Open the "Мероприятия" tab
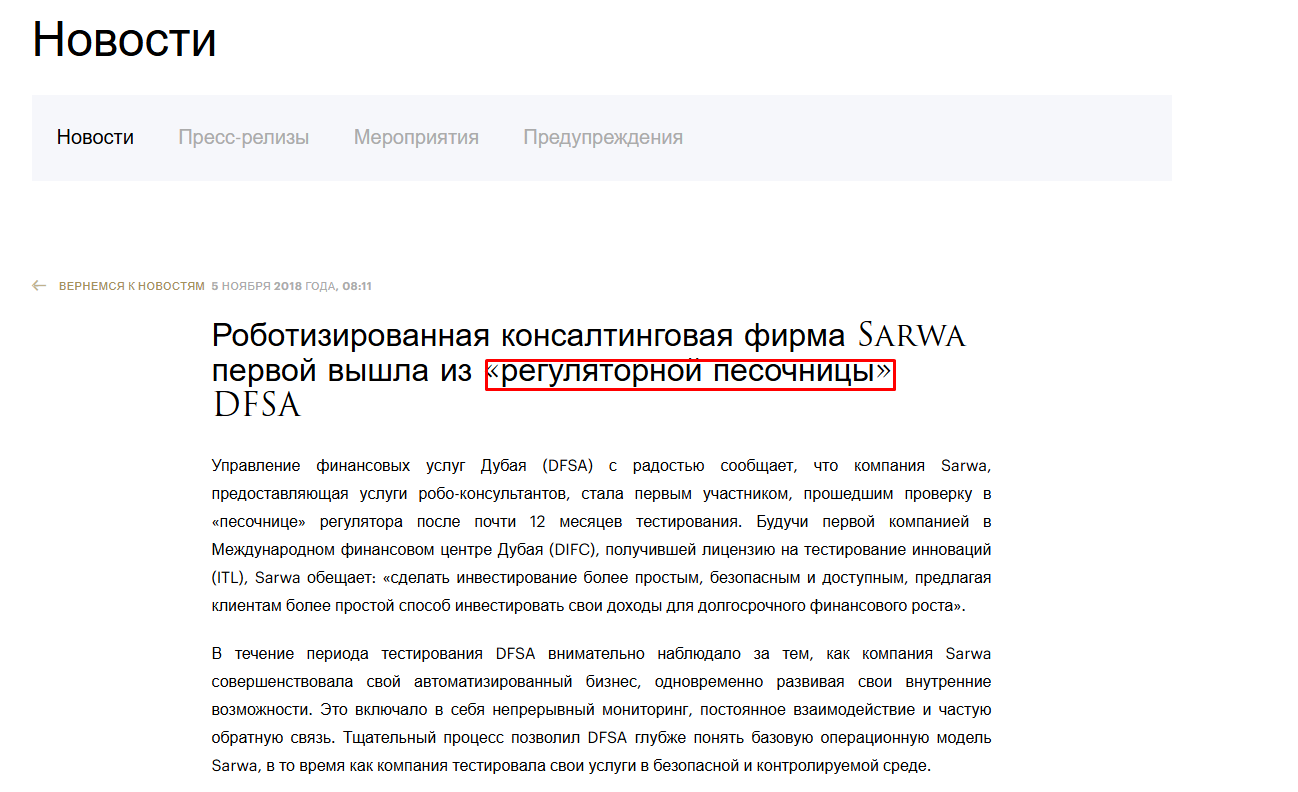1298x792 pixels. 416,137
